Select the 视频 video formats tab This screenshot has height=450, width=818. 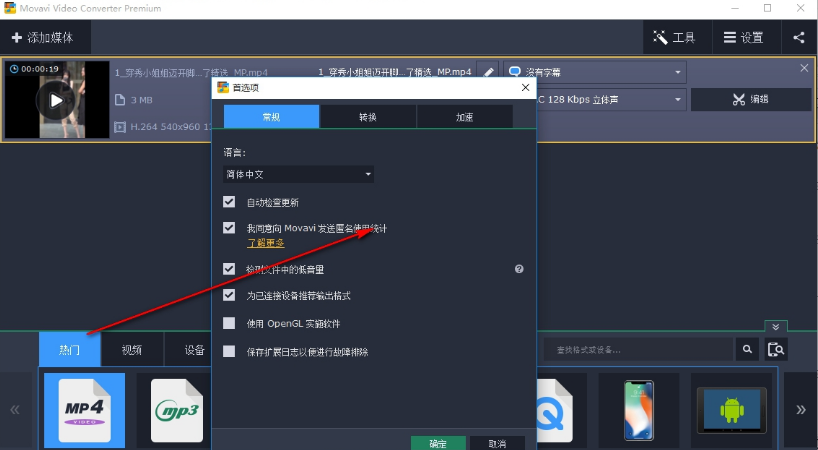[x=132, y=349]
